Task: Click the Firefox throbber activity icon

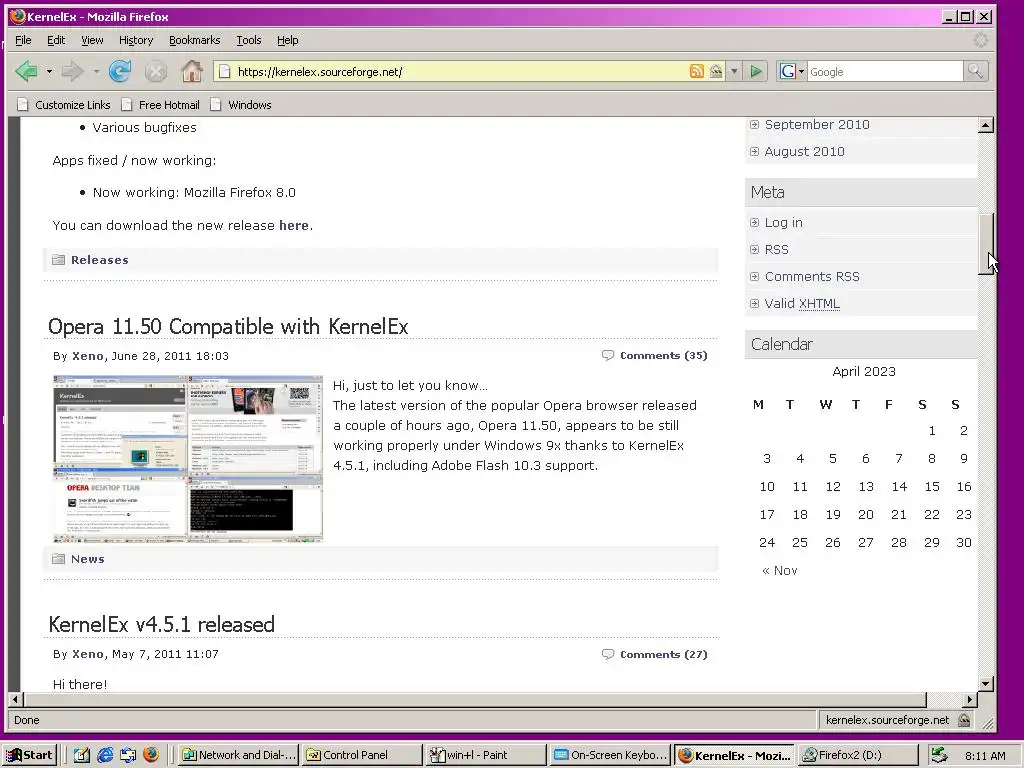Action: 980,40
